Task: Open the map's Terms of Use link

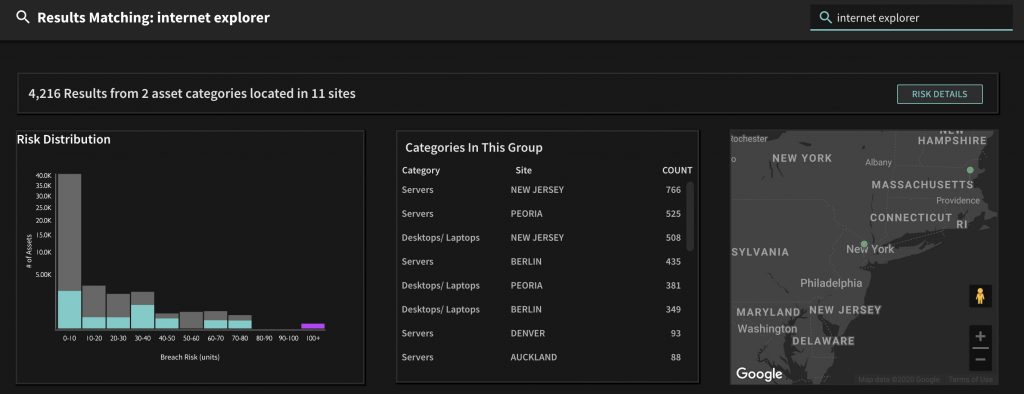Action: 970,380
